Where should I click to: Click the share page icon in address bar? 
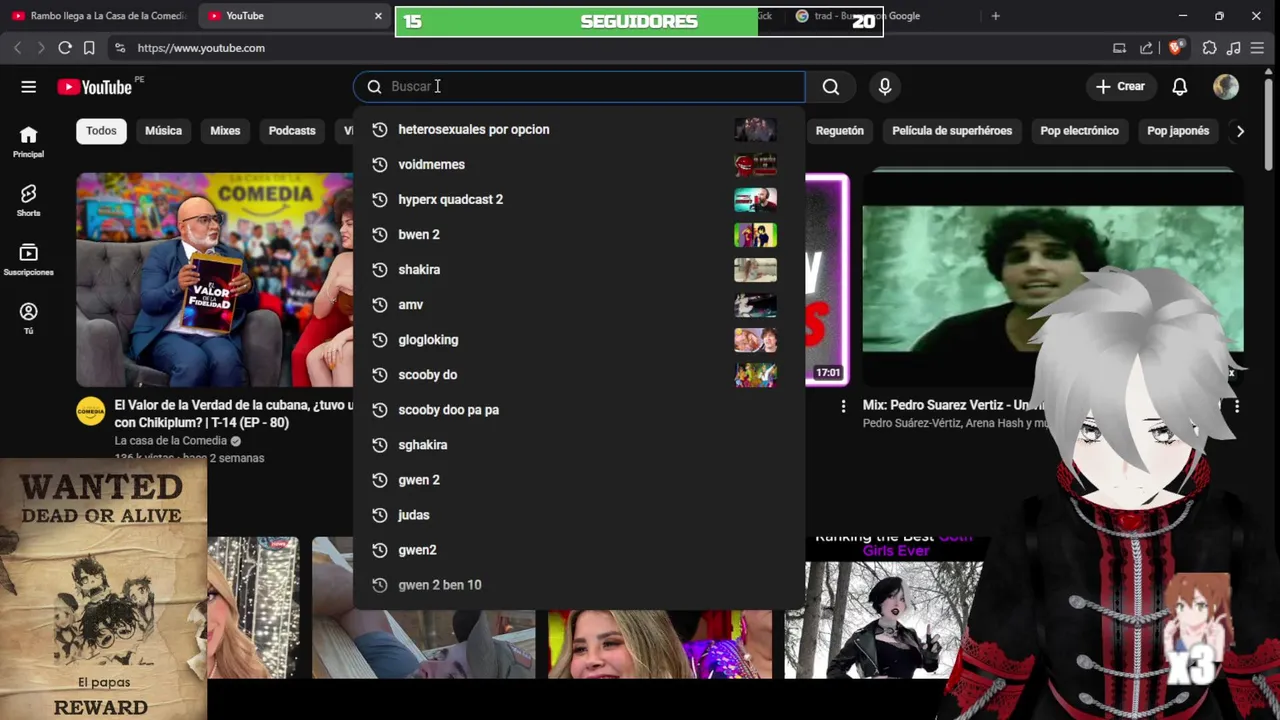1146,48
